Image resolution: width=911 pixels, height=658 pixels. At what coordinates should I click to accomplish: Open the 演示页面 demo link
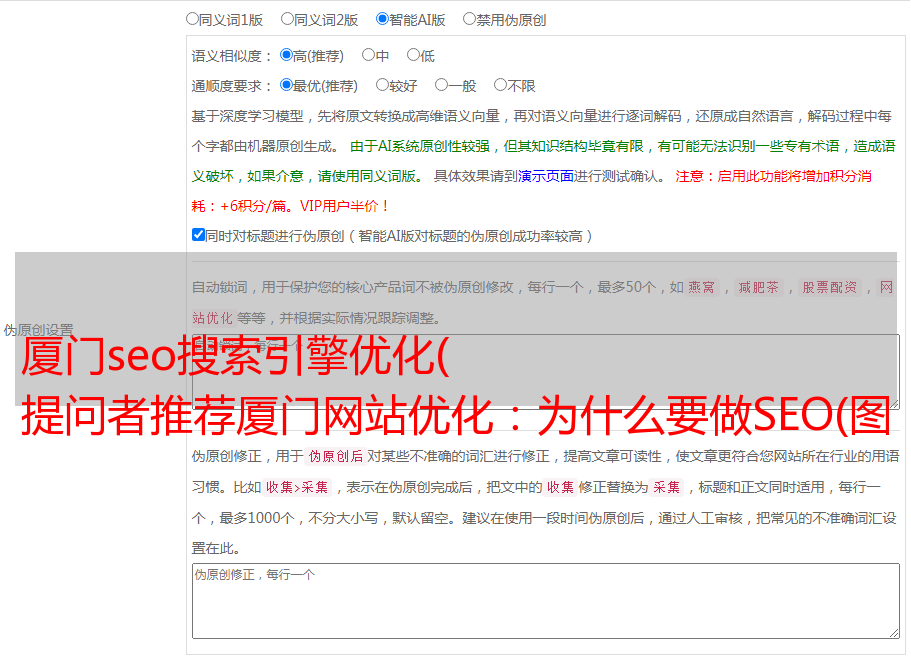[545, 176]
